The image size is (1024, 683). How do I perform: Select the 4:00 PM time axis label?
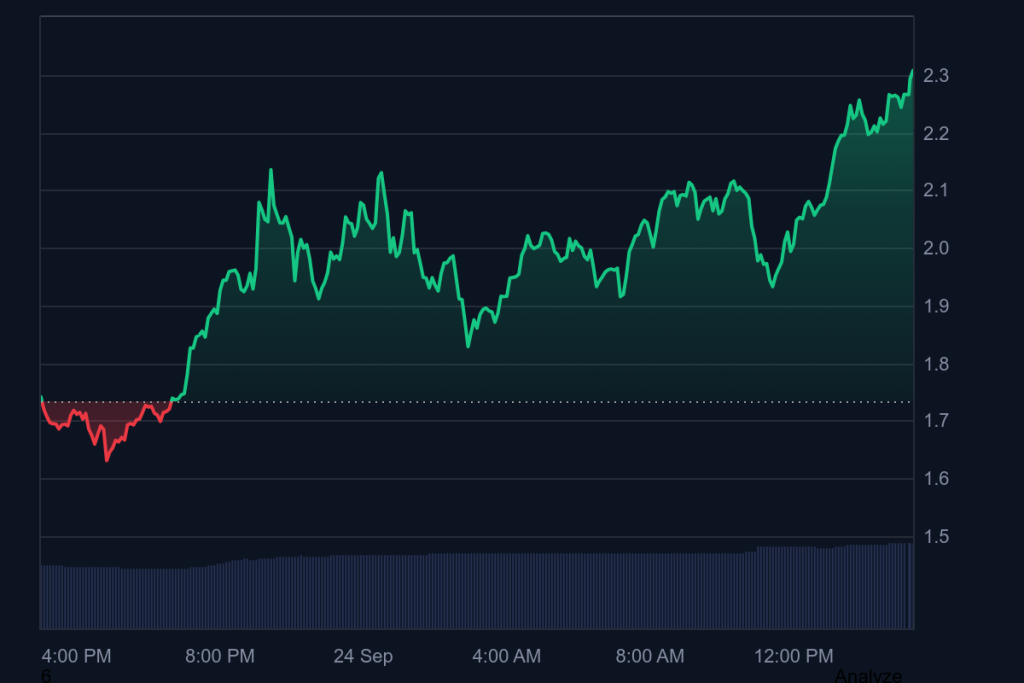[77, 656]
